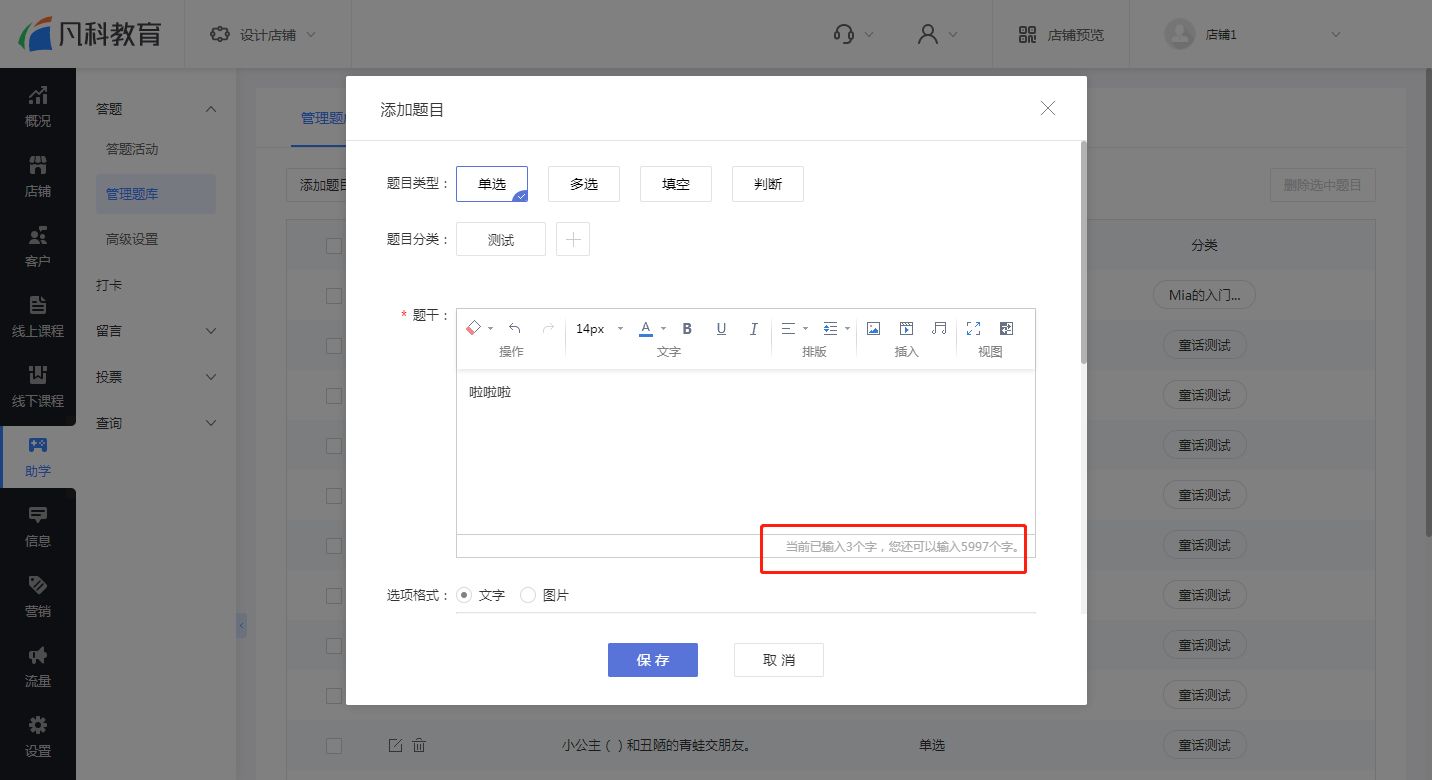
Task: Open 高级设置 submenu item
Action: coord(132,239)
